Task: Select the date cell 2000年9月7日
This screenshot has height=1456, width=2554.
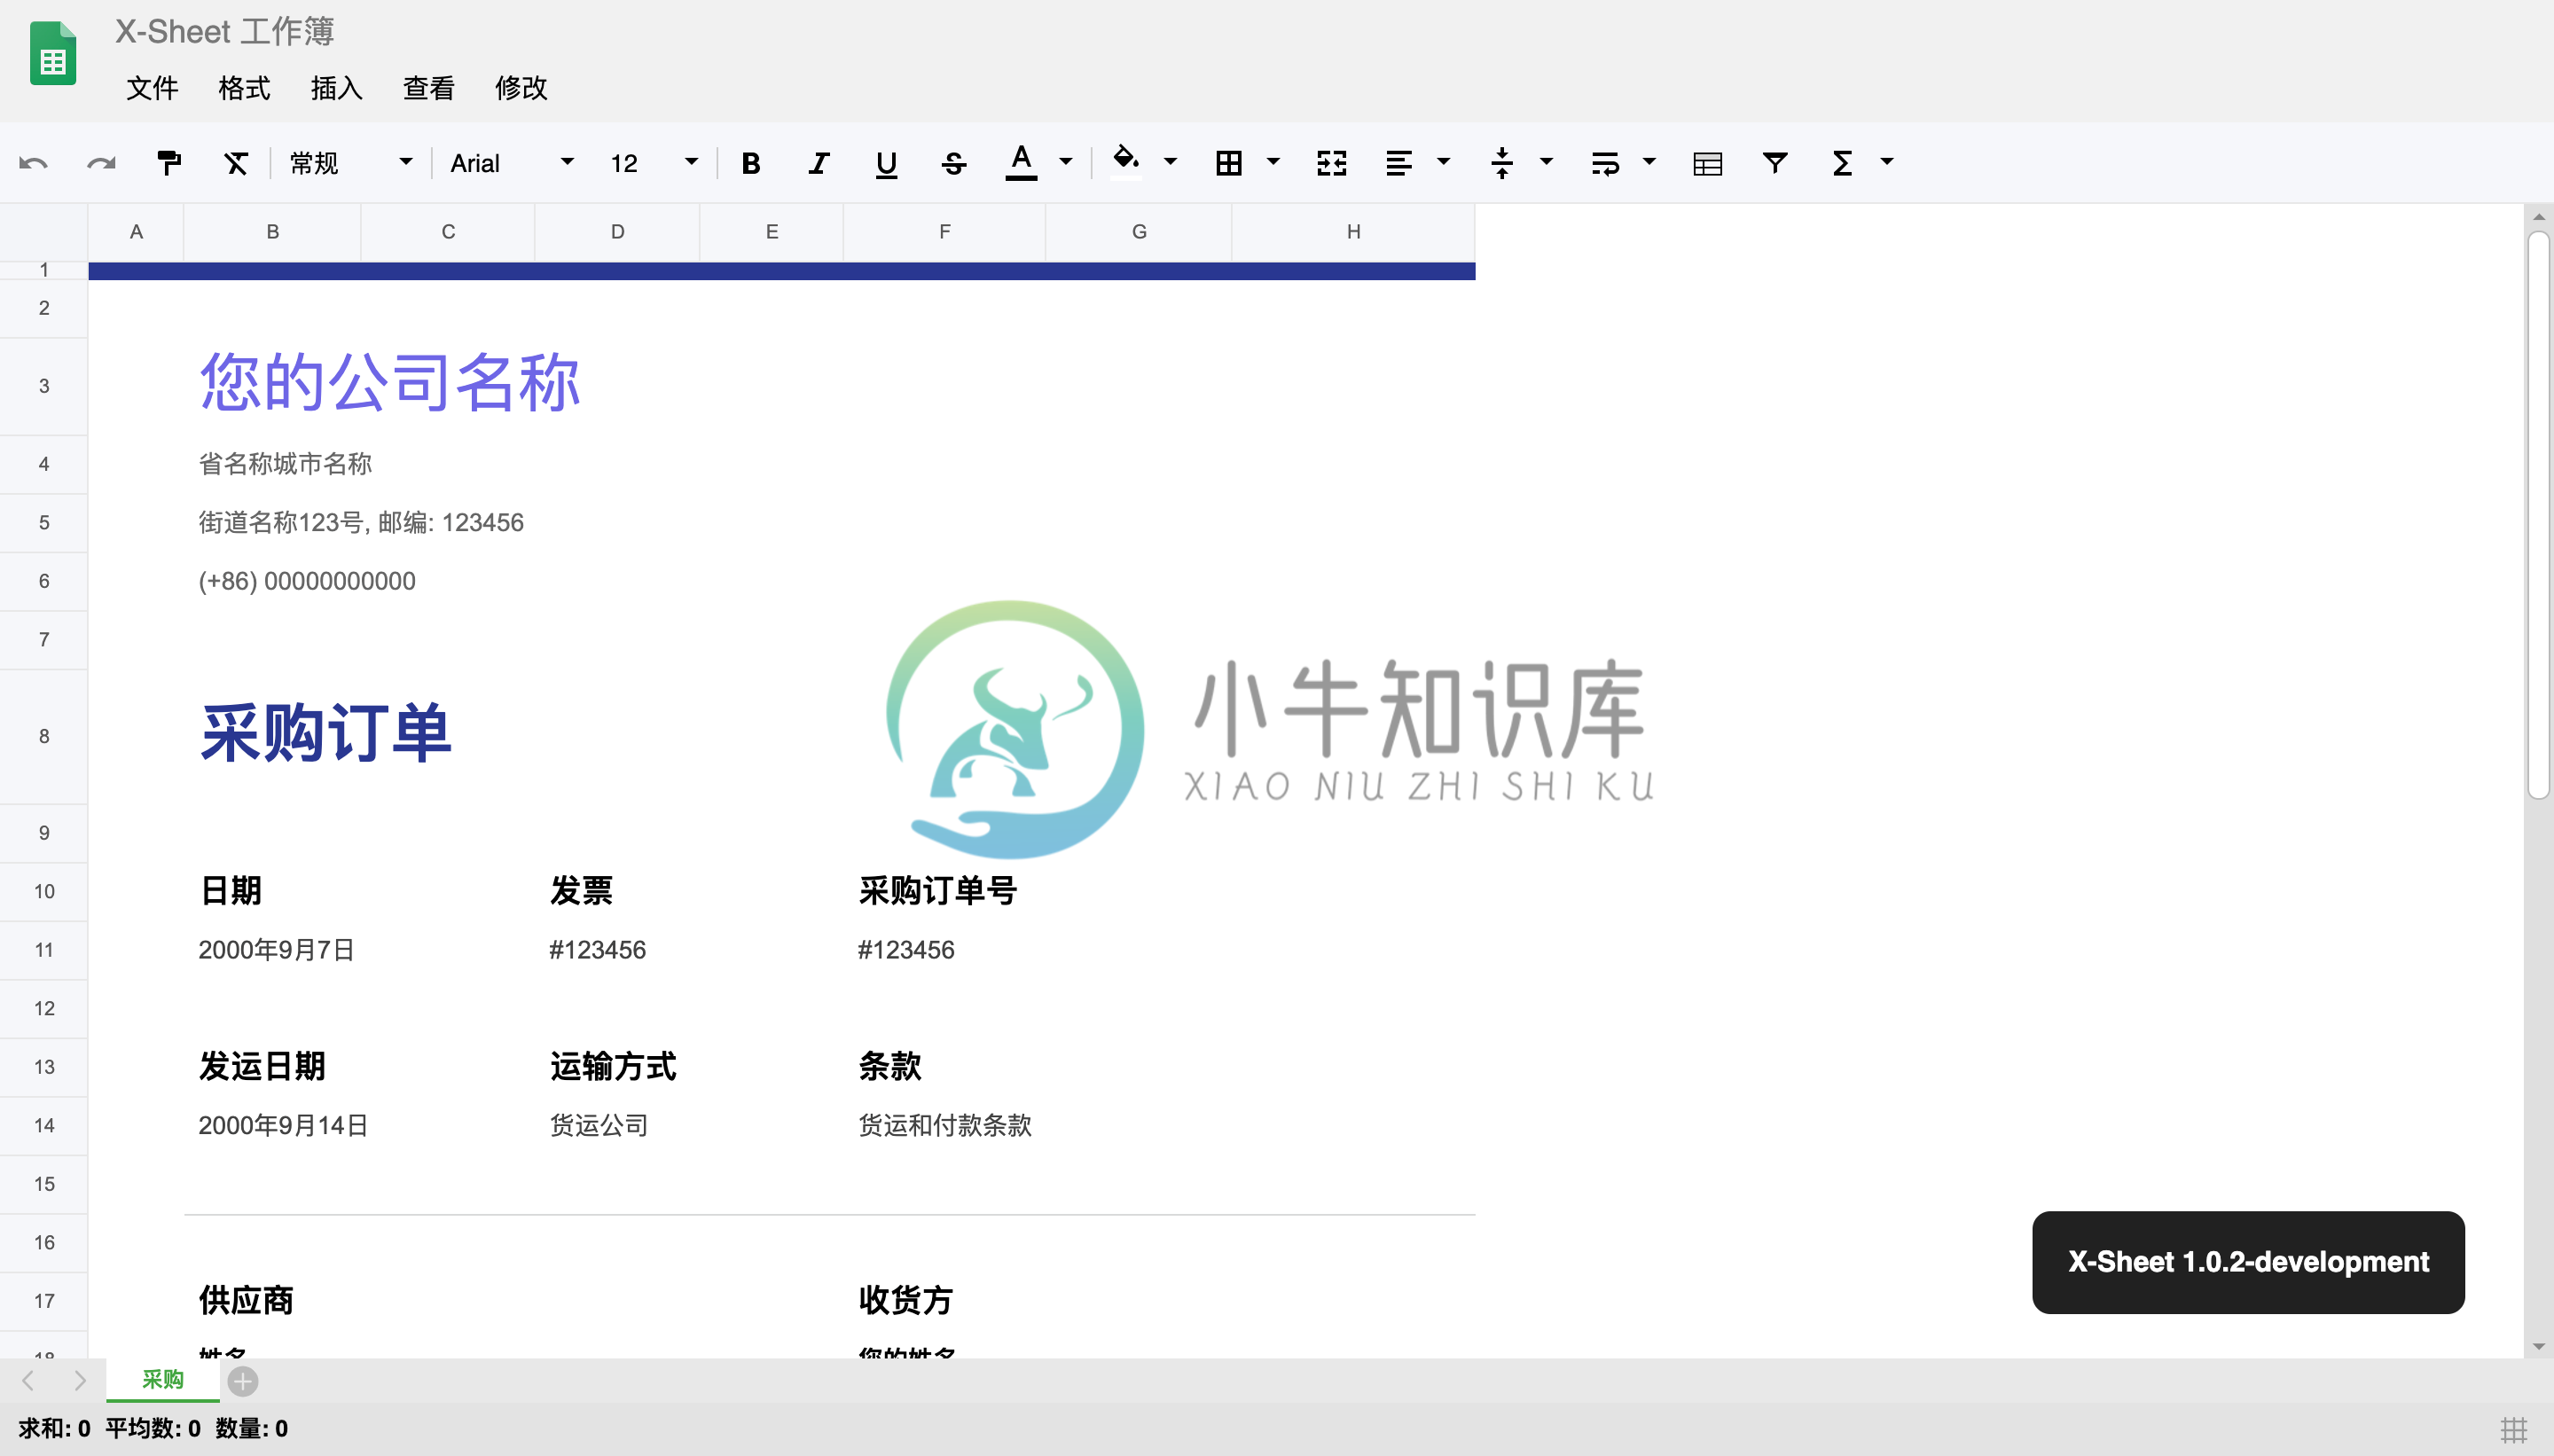Action: [276, 950]
